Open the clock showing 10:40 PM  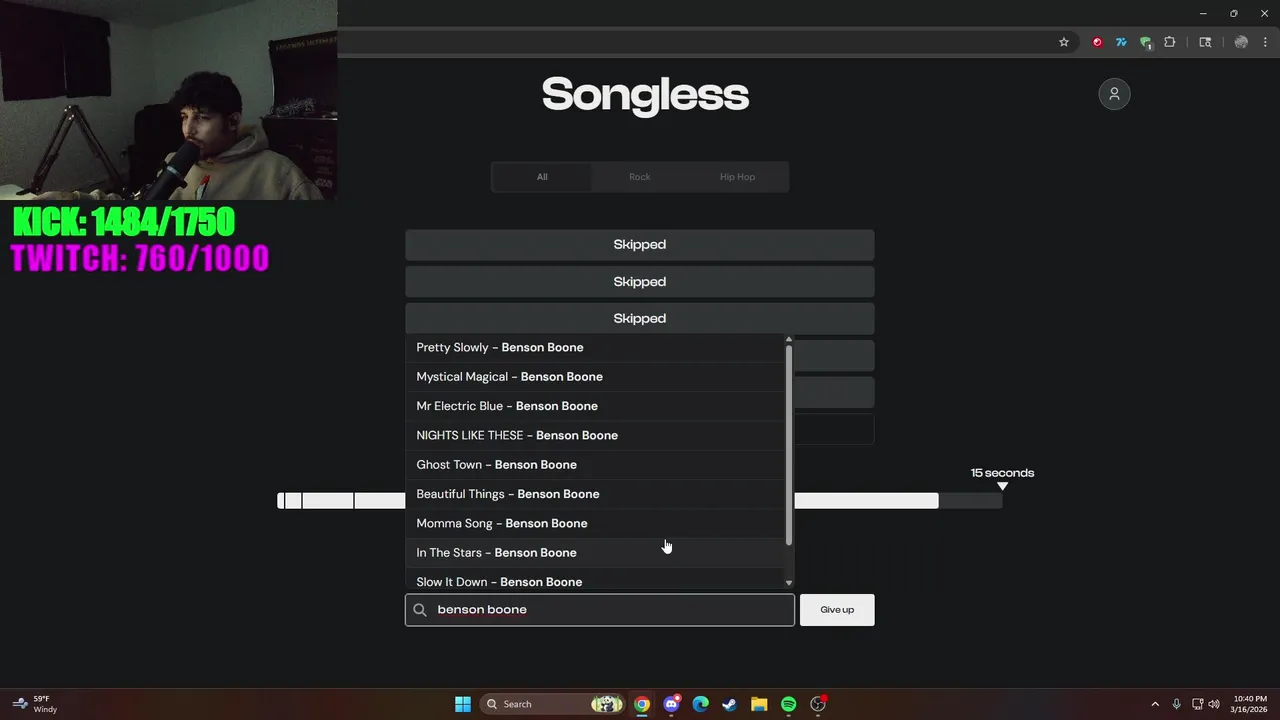[1250, 704]
